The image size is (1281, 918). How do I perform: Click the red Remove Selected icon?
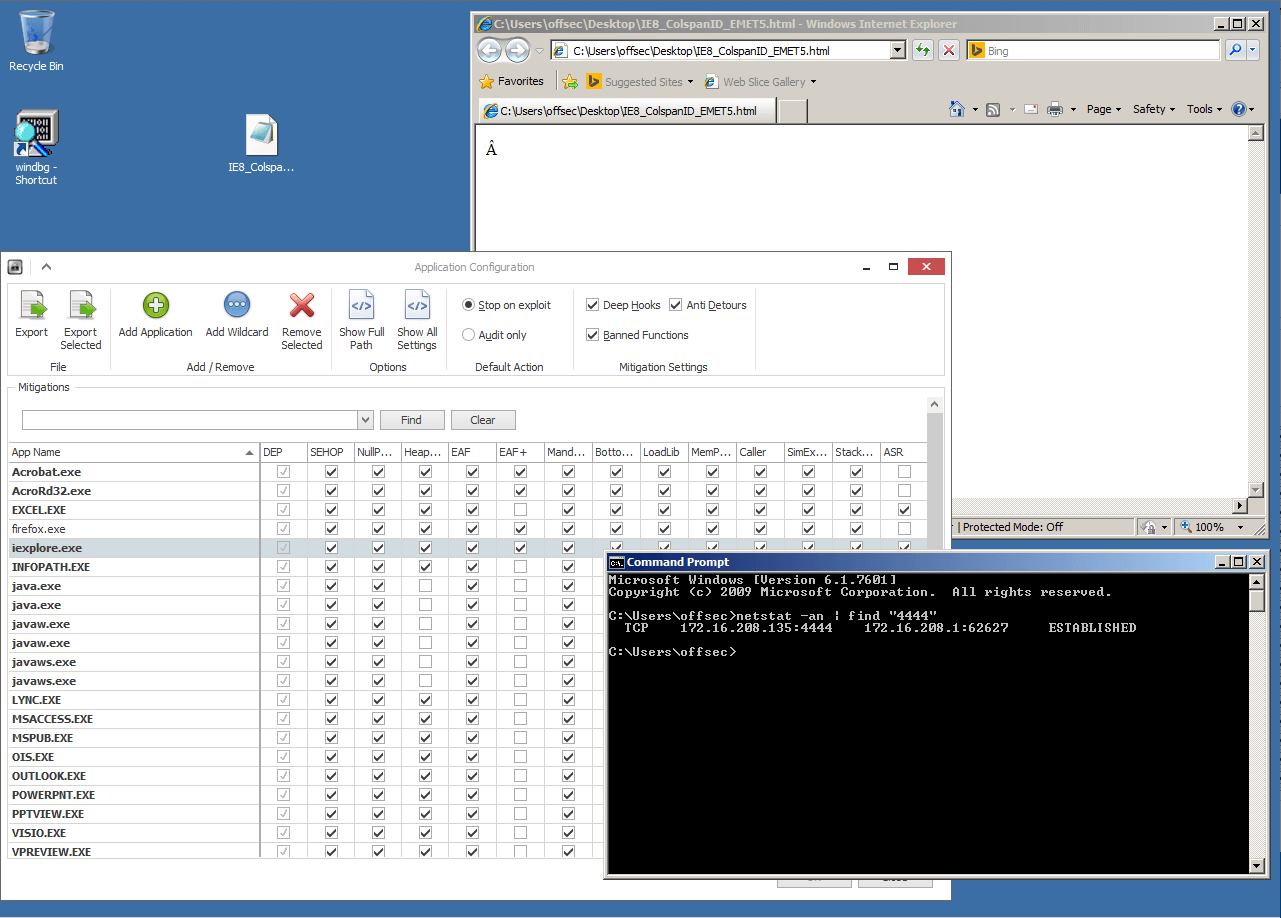coord(301,306)
